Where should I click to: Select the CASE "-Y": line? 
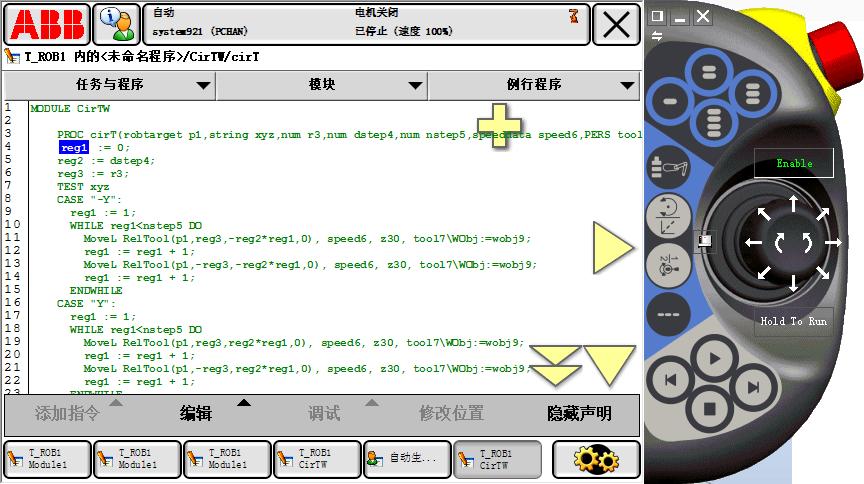pyautogui.click(x=89, y=200)
